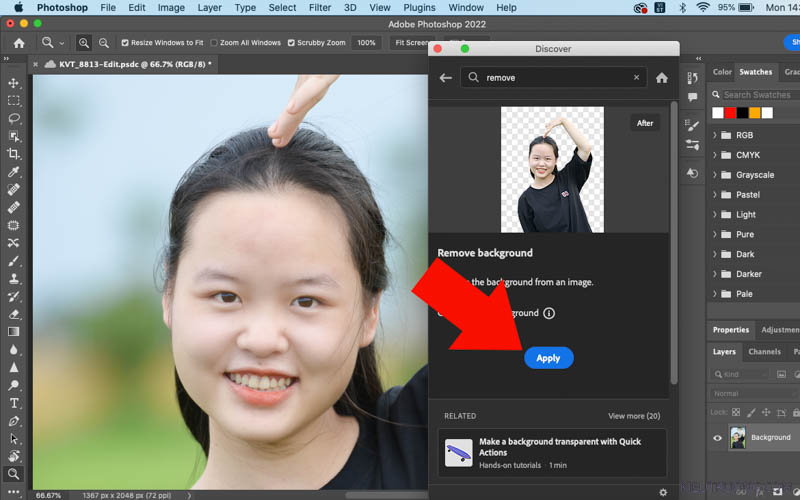This screenshot has height=500, width=800.
Task: Expand the Grayscale swatch folder
Action: pos(715,175)
